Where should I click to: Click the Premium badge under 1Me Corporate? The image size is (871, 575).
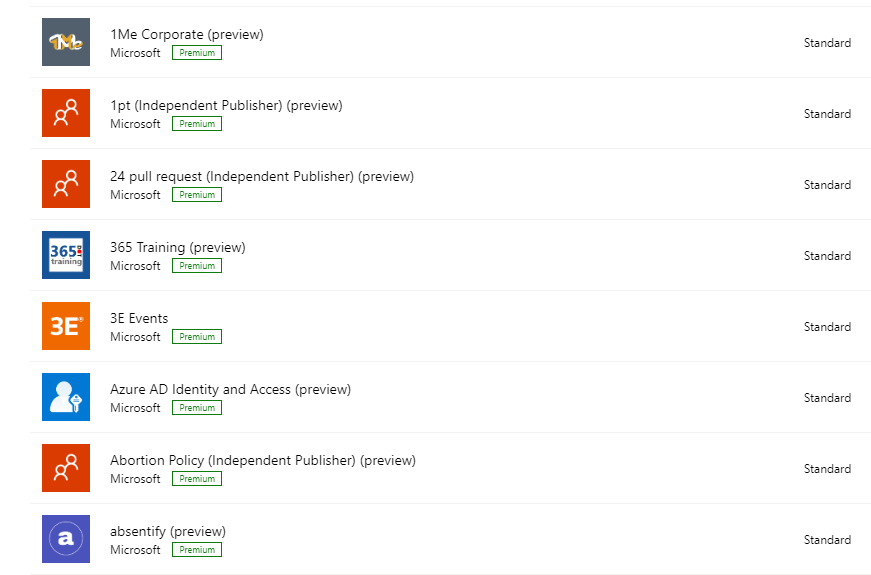click(x=197, y=53)
